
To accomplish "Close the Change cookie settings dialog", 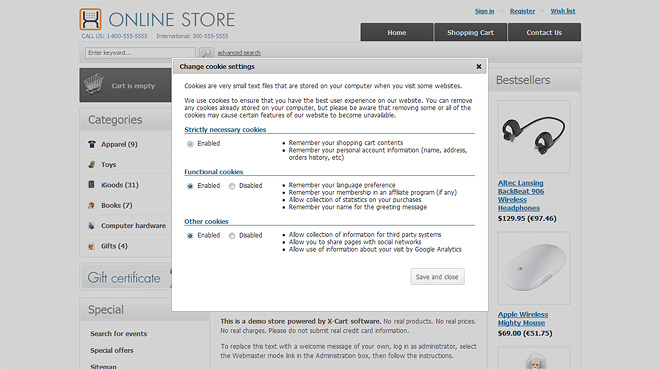I will tap(479, 66).
